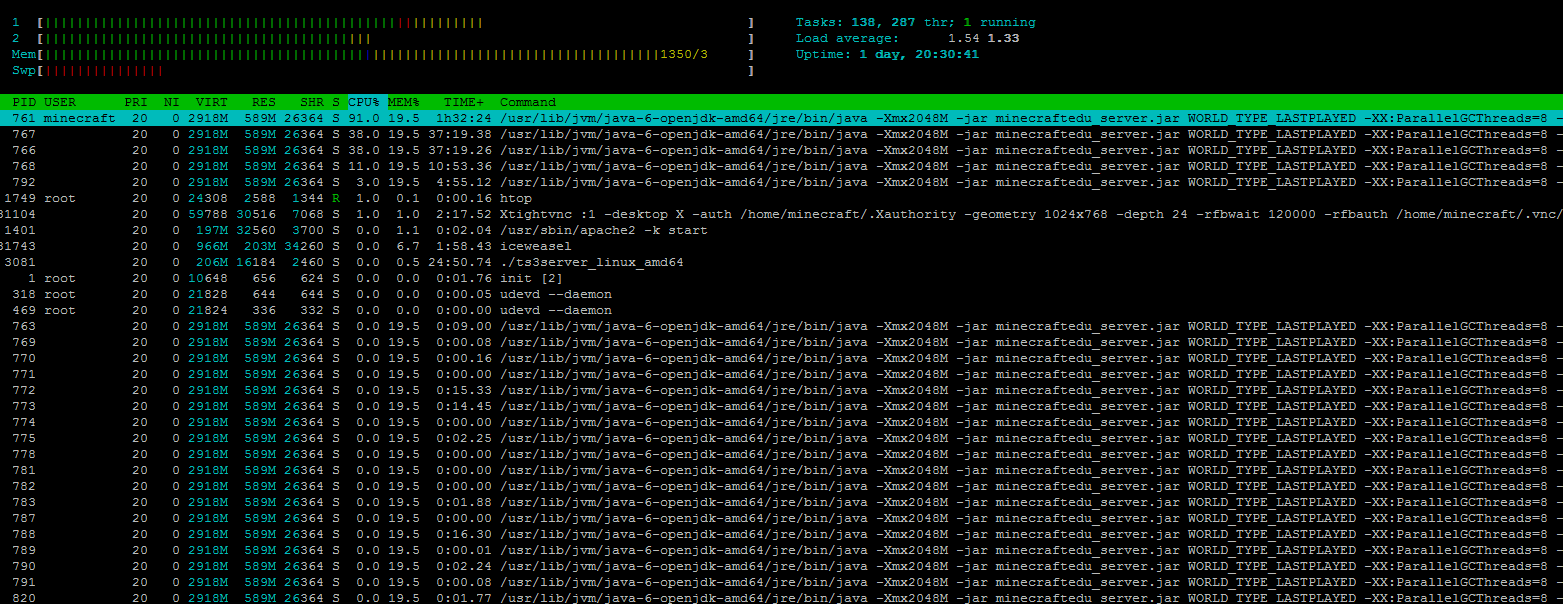Screen dimensions: 1563x604
Task: Select the init [2] process row
Action: point(781,278)
